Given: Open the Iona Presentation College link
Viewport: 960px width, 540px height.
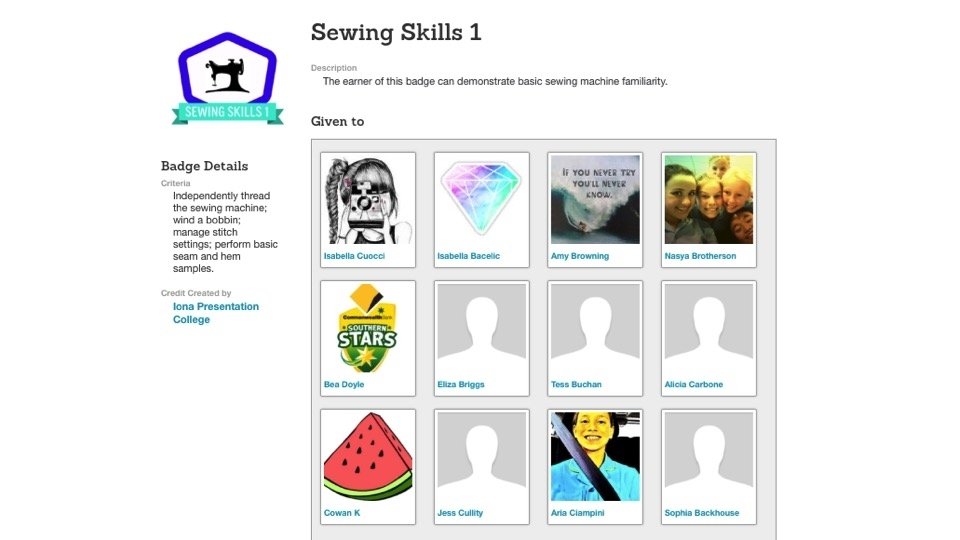Looking at the screenshot, I should point(216,313).
